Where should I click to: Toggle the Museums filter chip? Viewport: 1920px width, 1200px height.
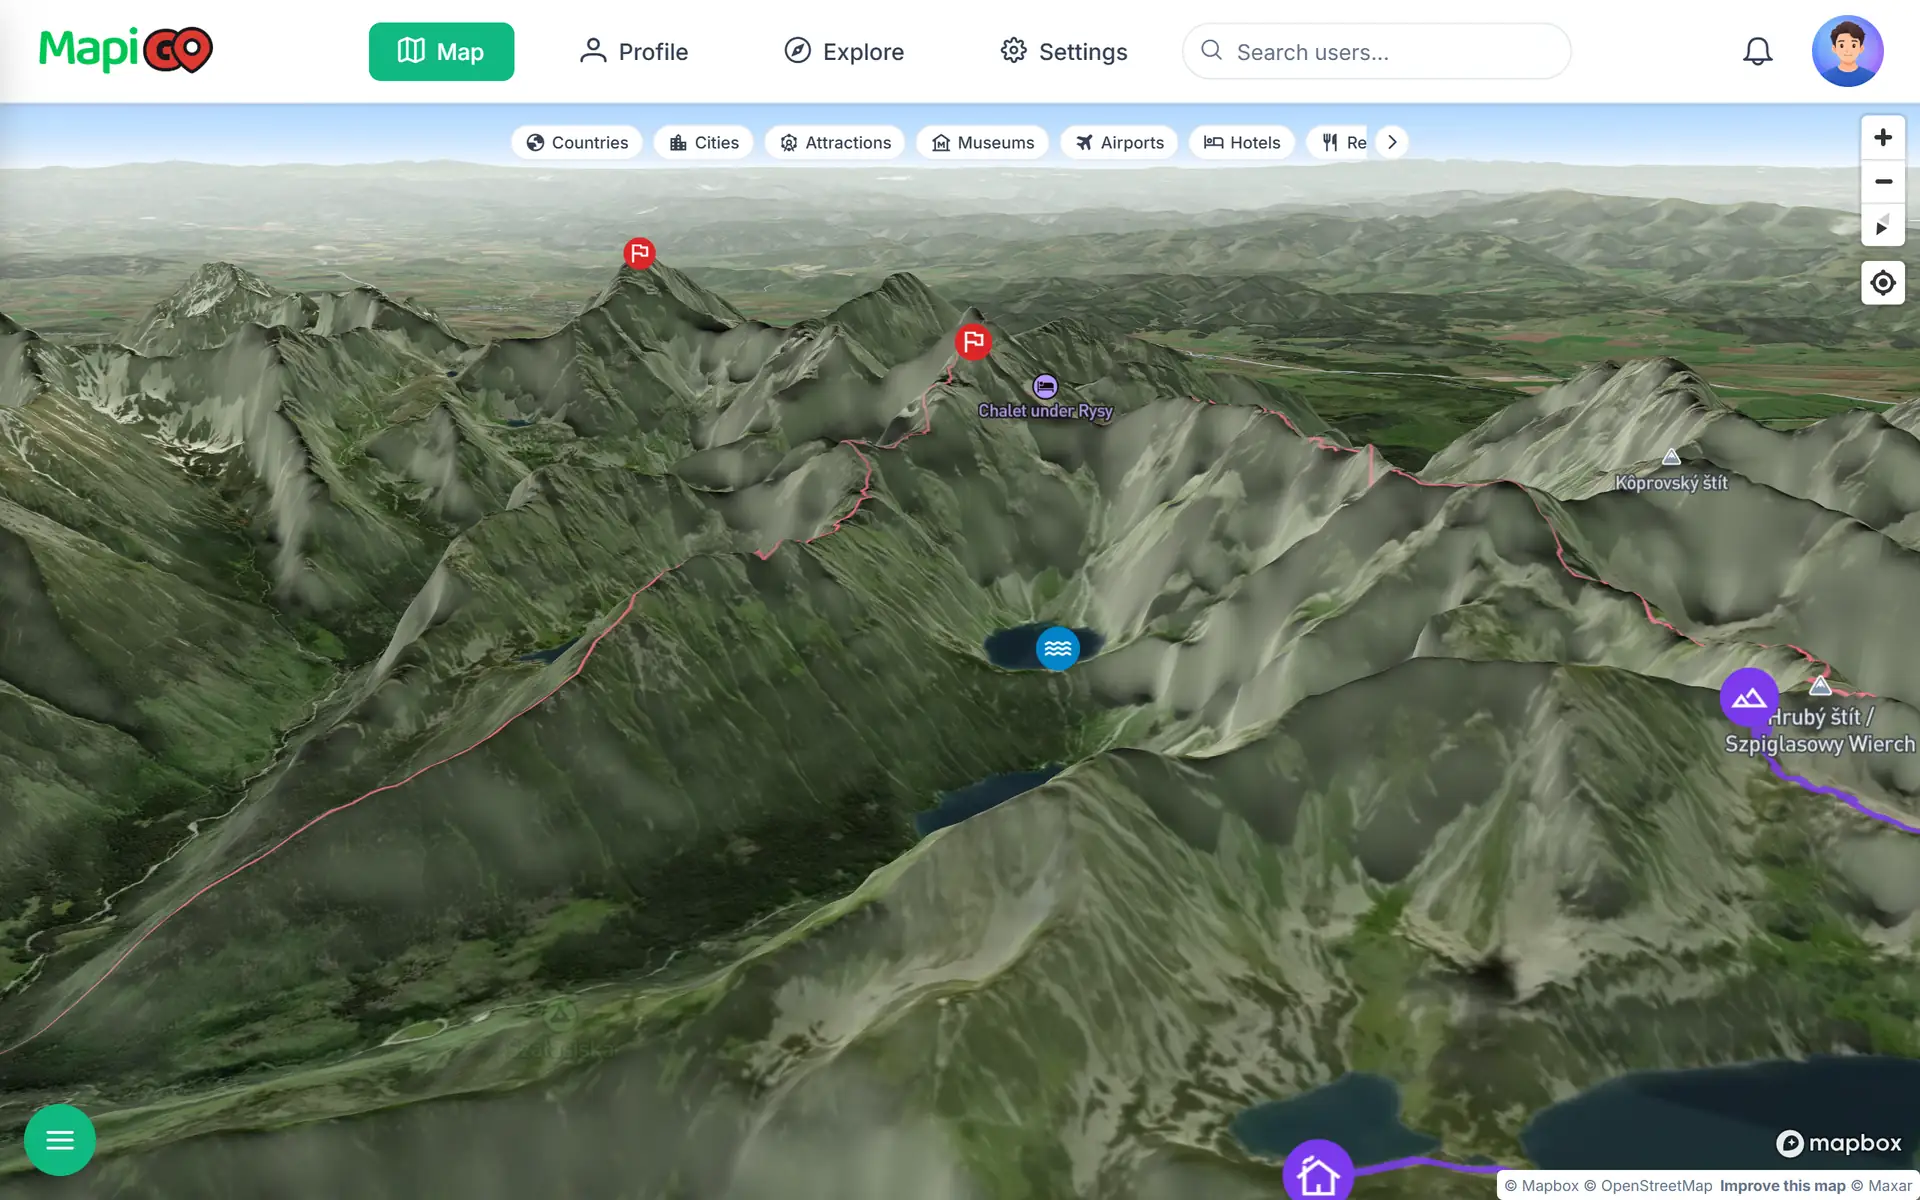(x=982, y=142)
